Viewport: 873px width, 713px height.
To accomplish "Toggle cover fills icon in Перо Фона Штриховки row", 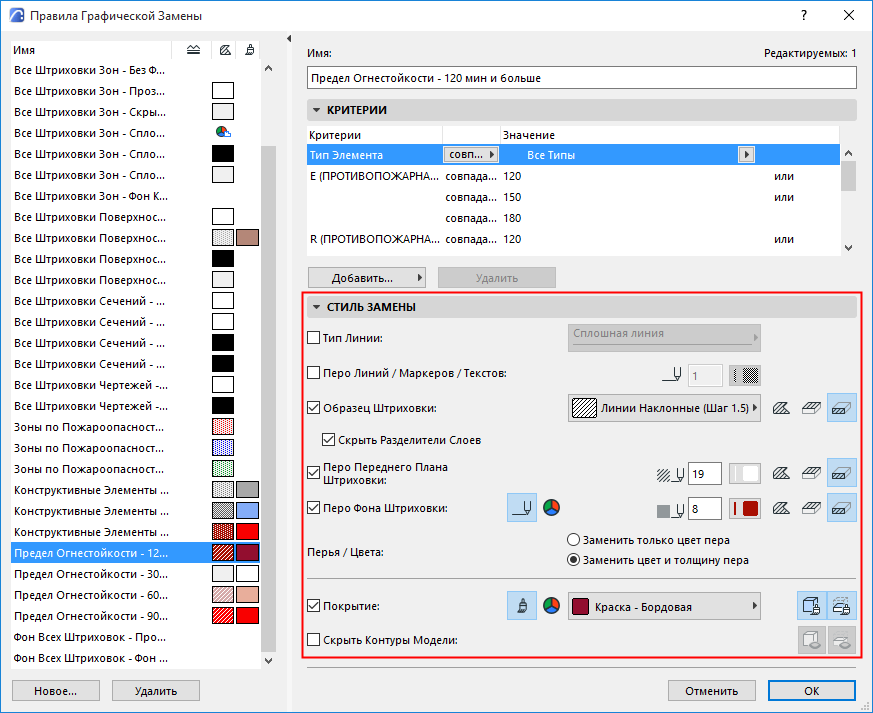I will coord(811,508).
